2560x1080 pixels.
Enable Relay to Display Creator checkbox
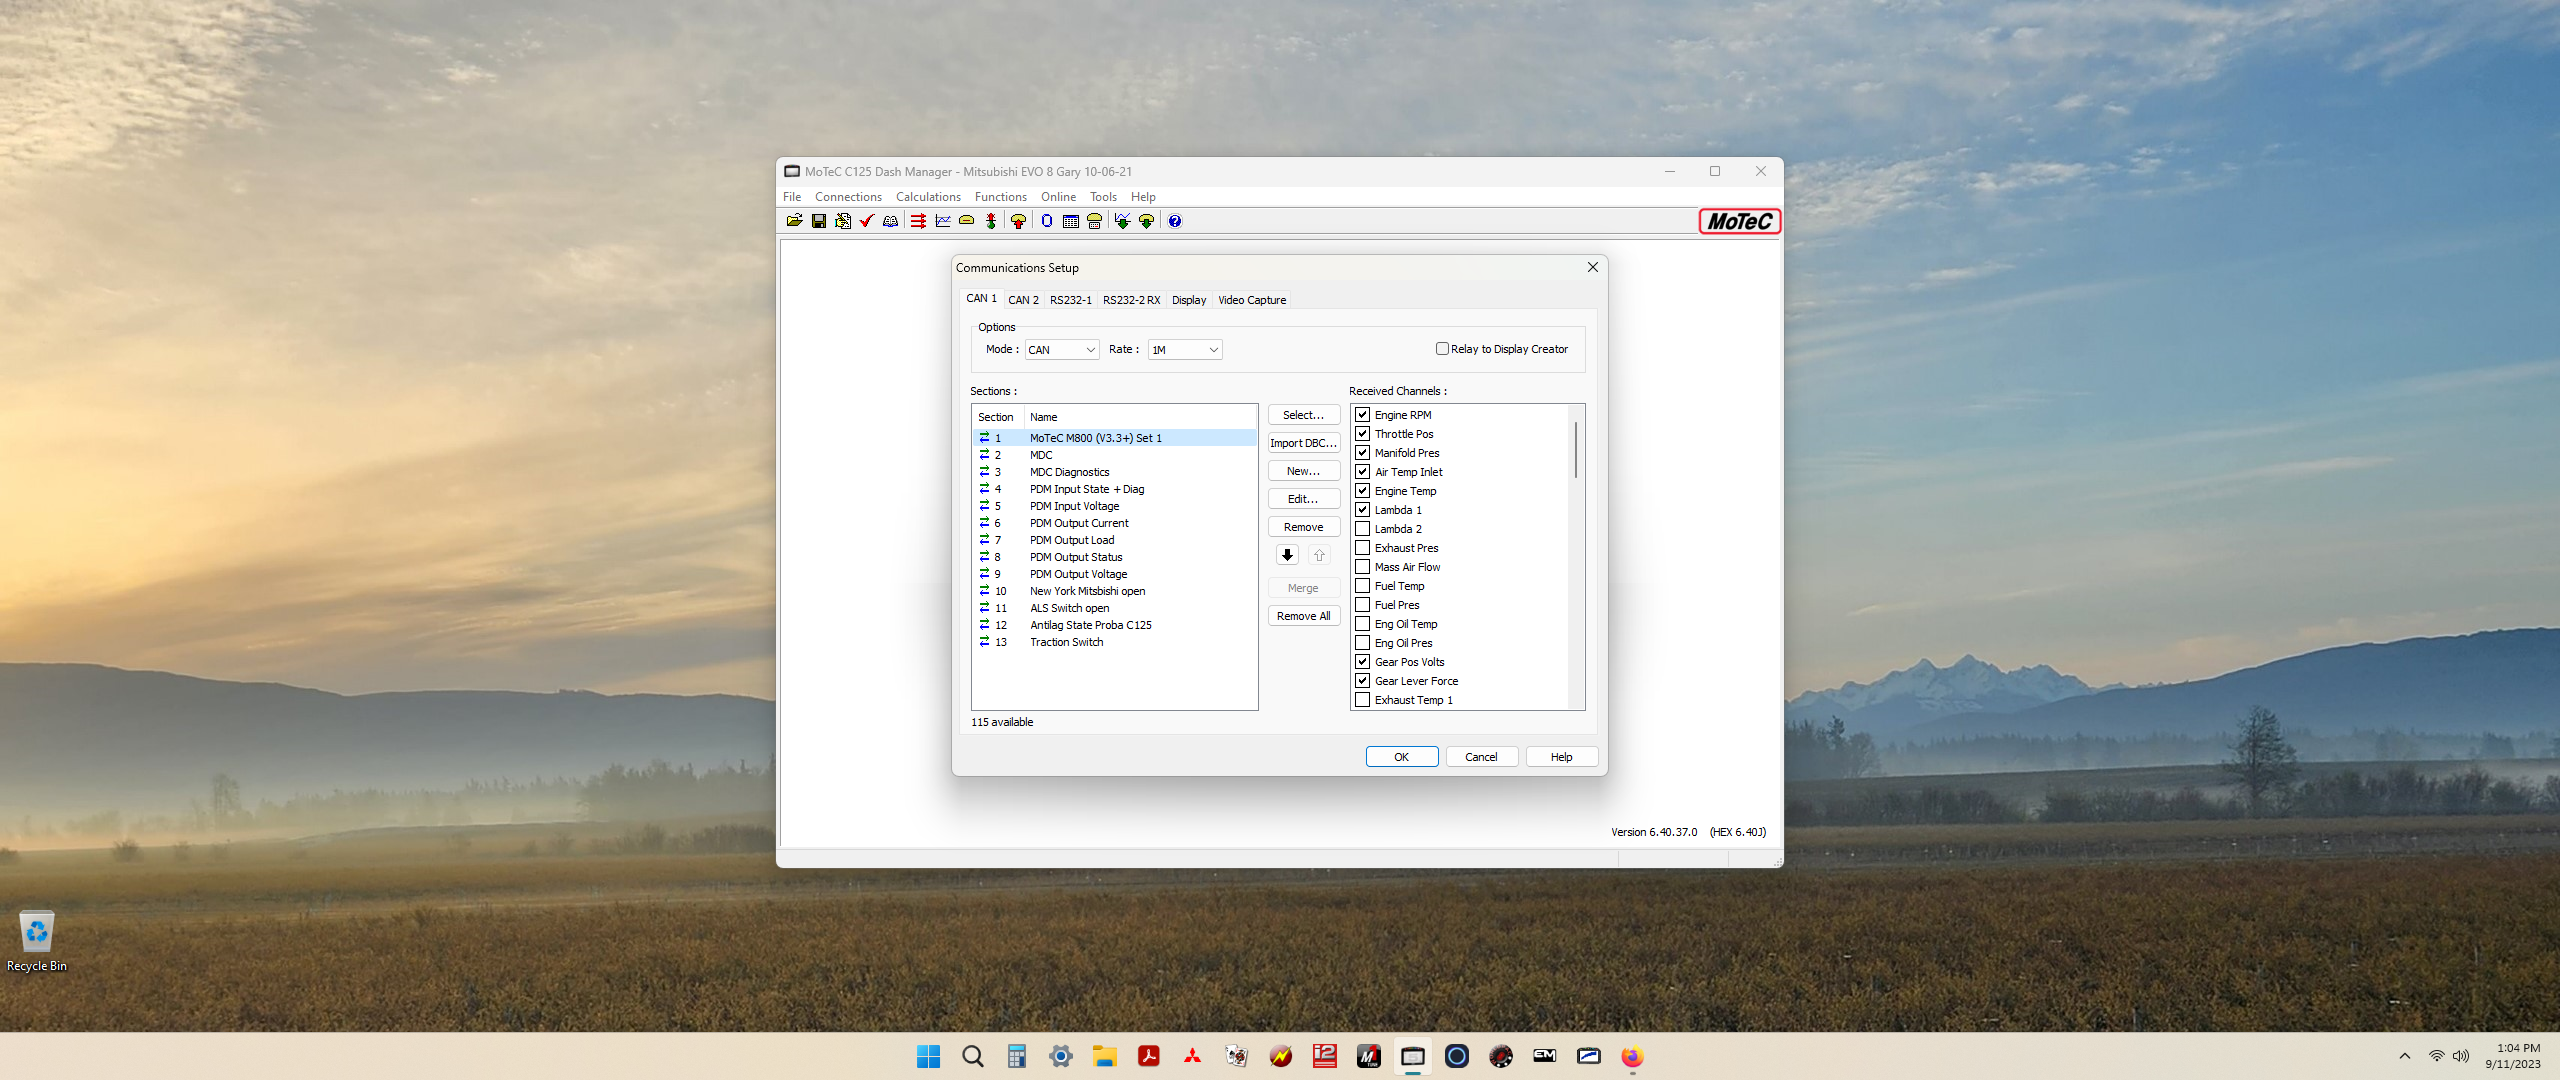pos(1442,349)
